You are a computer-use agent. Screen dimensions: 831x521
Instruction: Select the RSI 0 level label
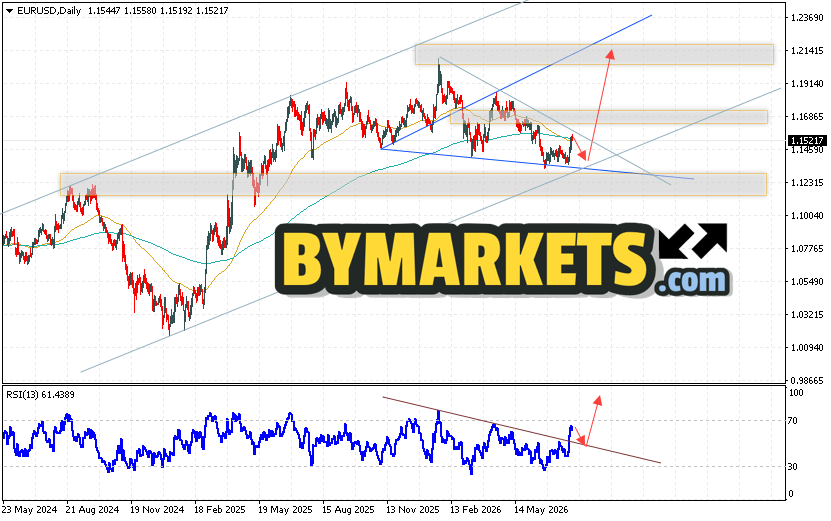(791, 494)
